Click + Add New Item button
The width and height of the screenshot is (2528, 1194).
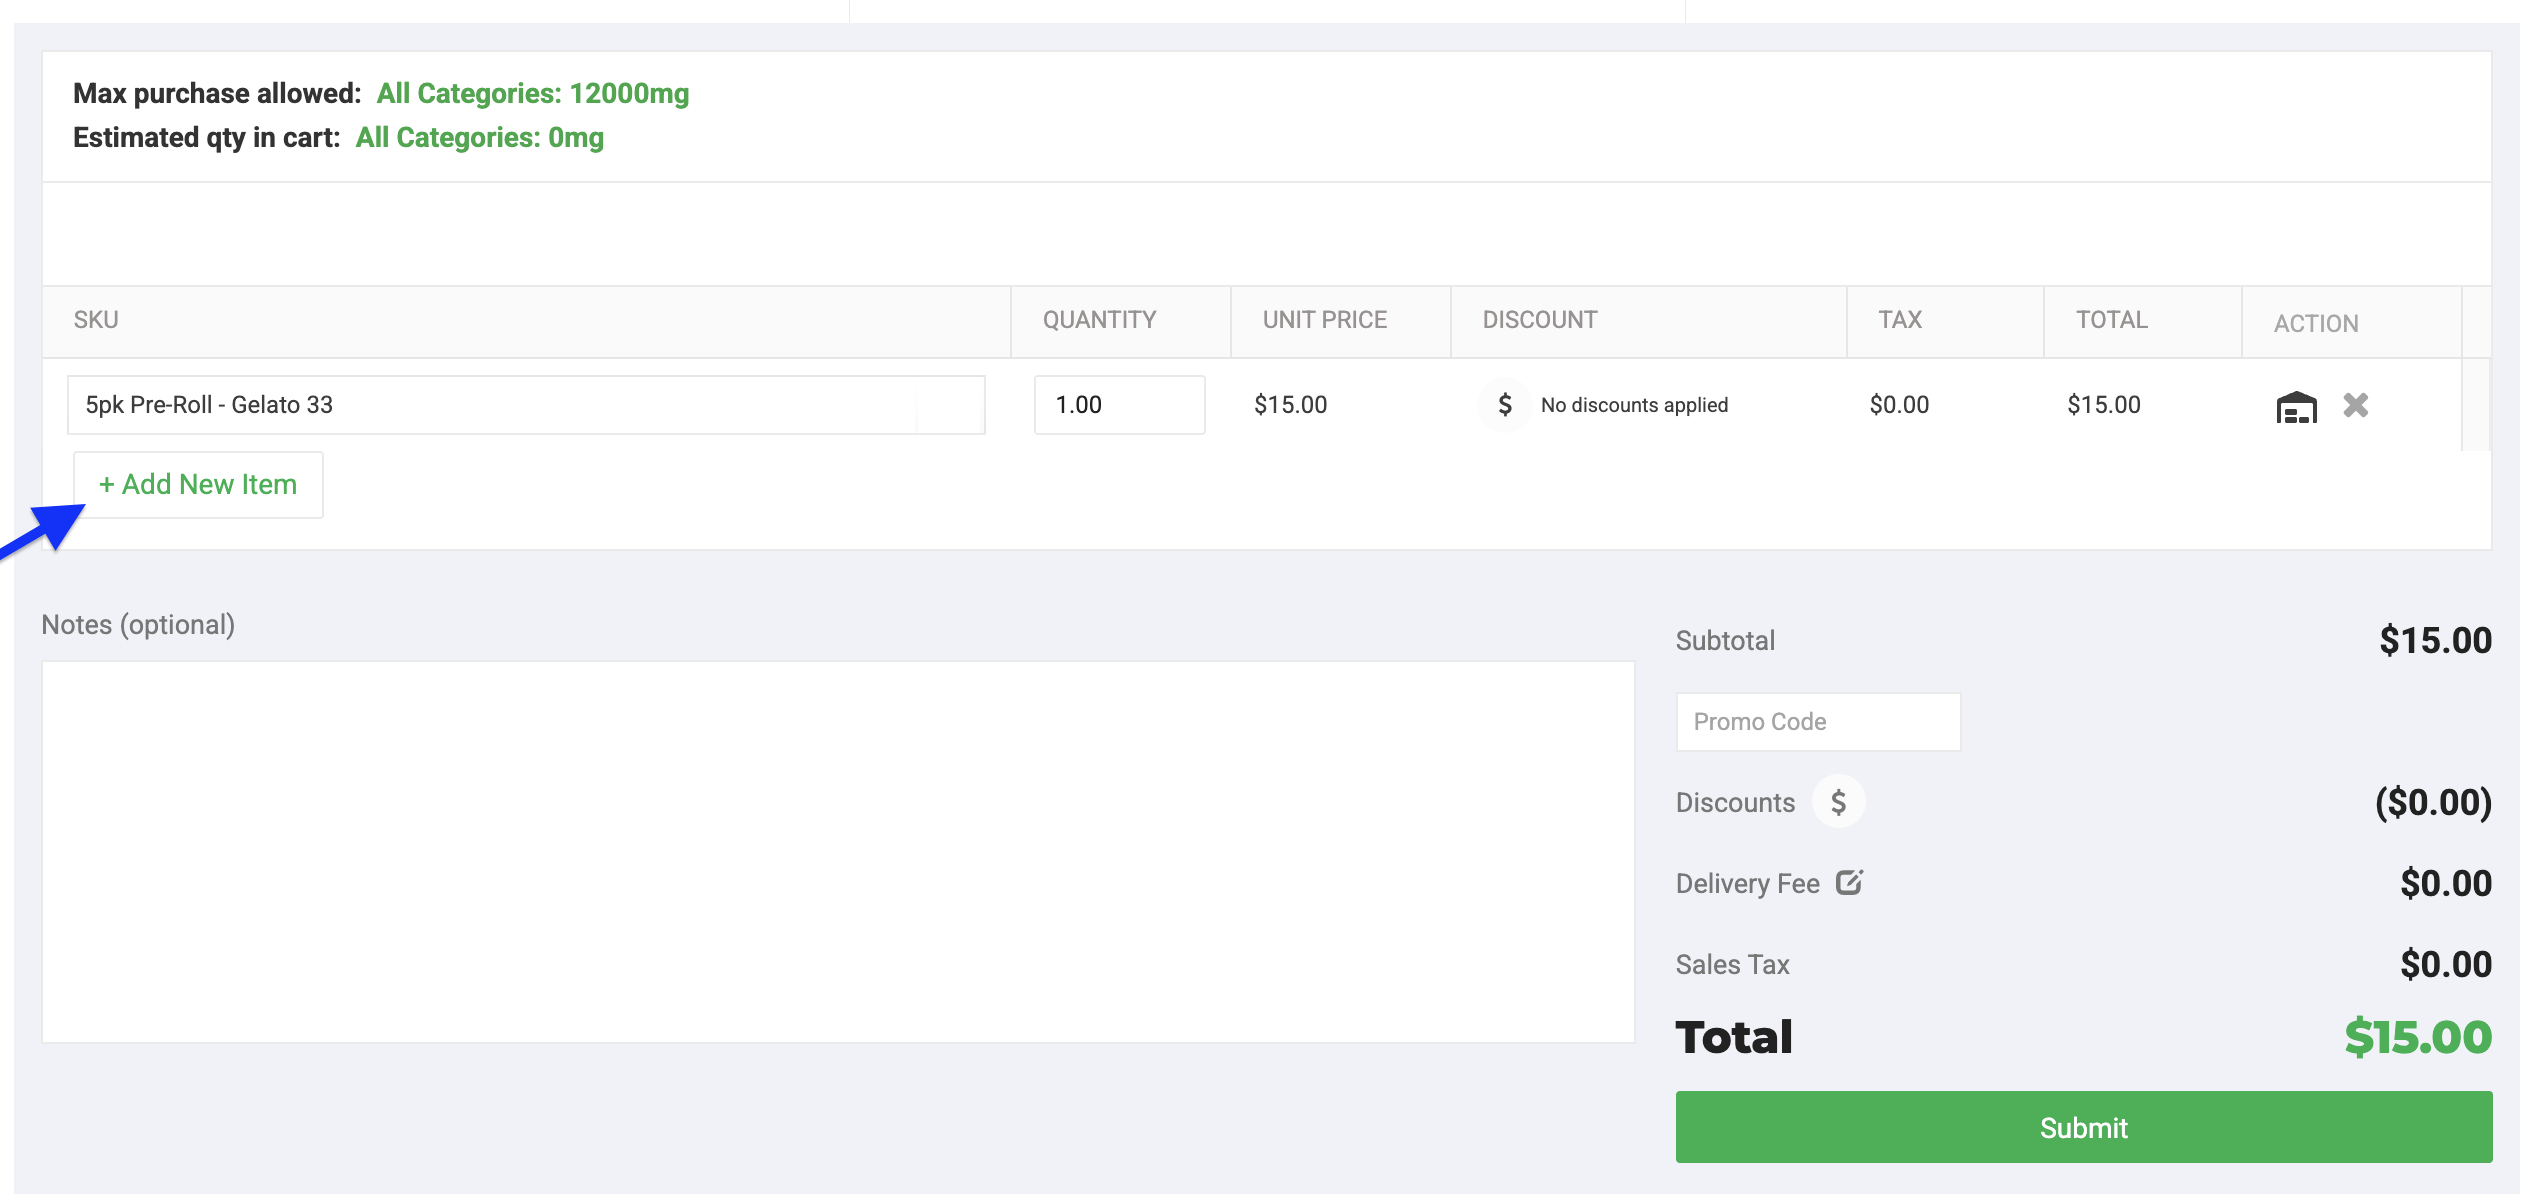[x=198, y=485]
